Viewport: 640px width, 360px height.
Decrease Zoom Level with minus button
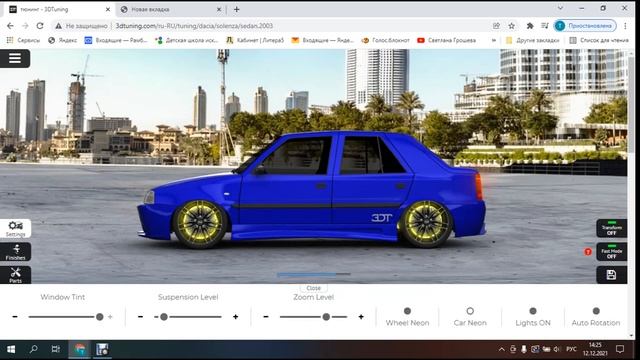(x=266, y=317)
